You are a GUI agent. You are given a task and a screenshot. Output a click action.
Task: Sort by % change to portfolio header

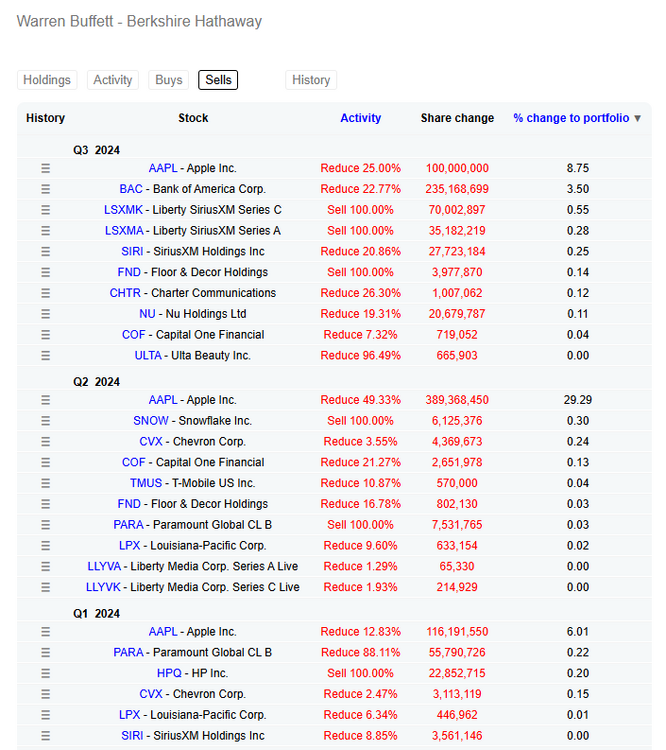click(571, 118)
